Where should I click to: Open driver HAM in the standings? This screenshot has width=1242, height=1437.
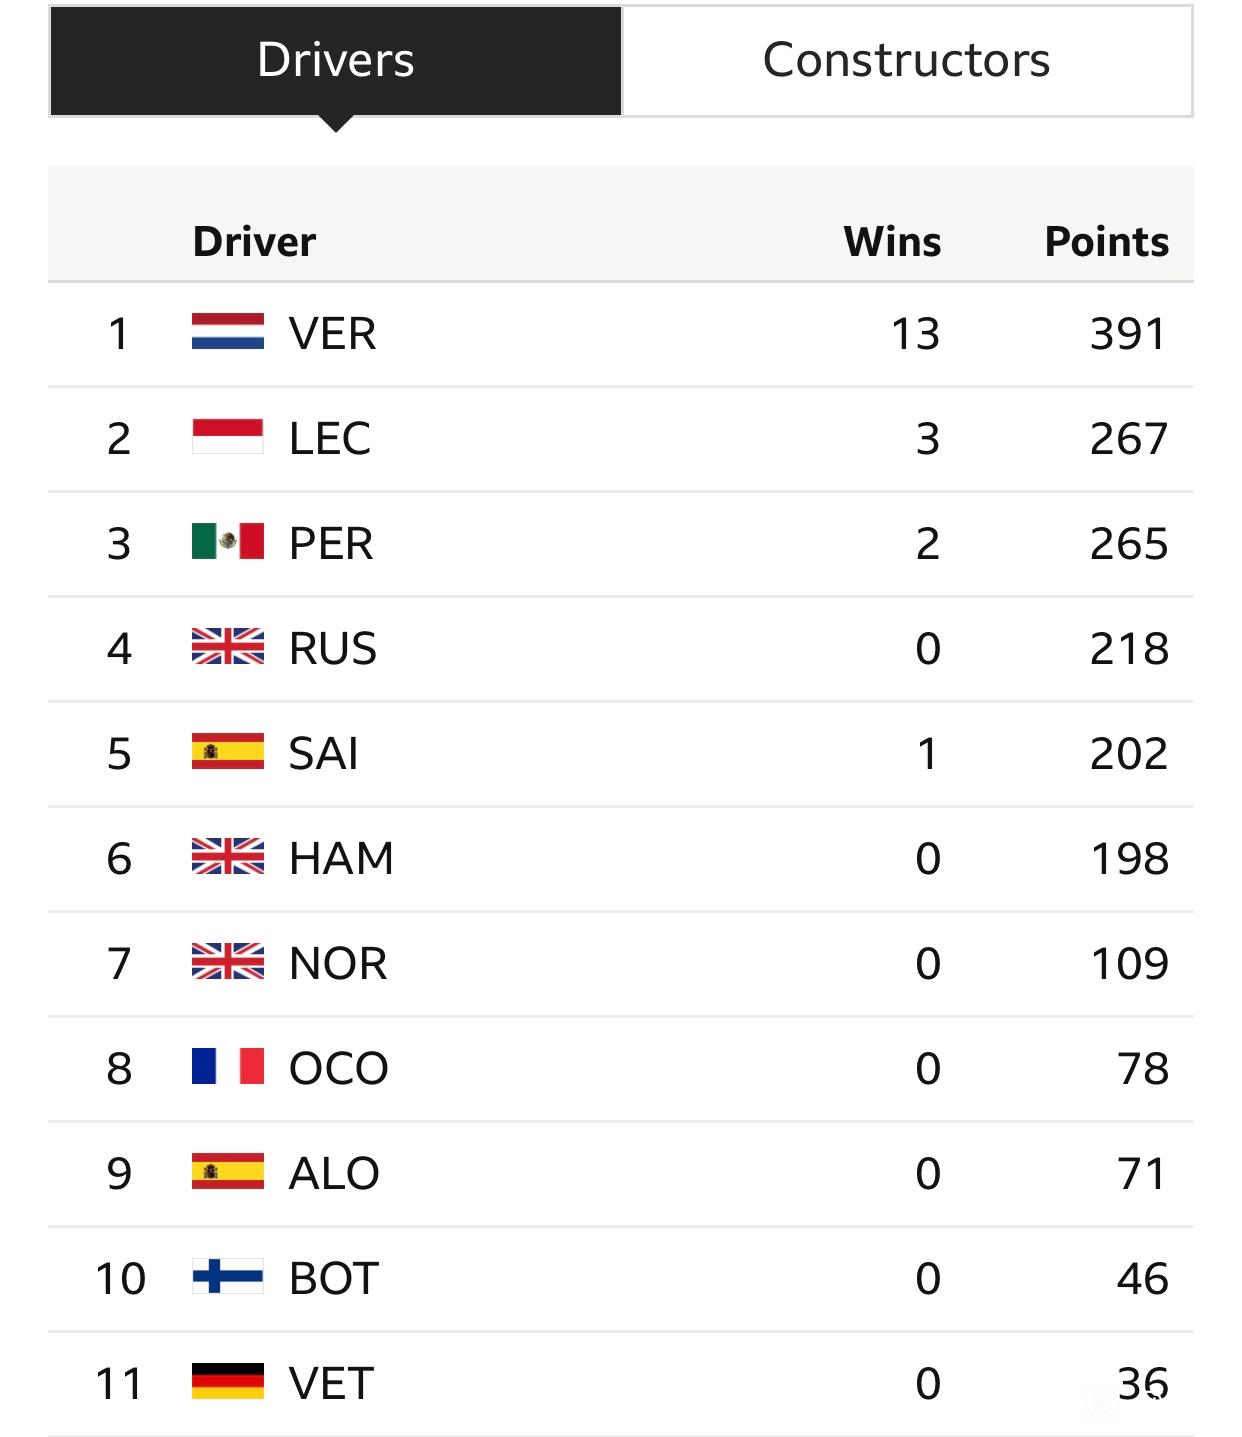click(x=341, y=859)
